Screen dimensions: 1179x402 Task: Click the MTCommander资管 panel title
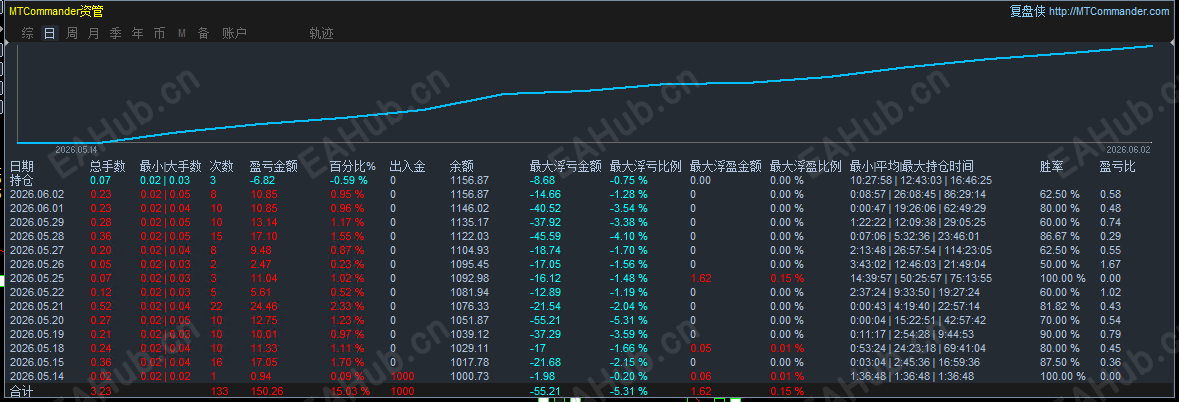click(x=56, y=11)
